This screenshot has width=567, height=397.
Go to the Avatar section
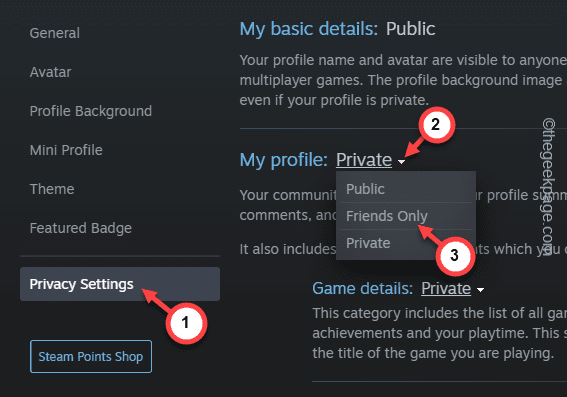click(50, 72)
